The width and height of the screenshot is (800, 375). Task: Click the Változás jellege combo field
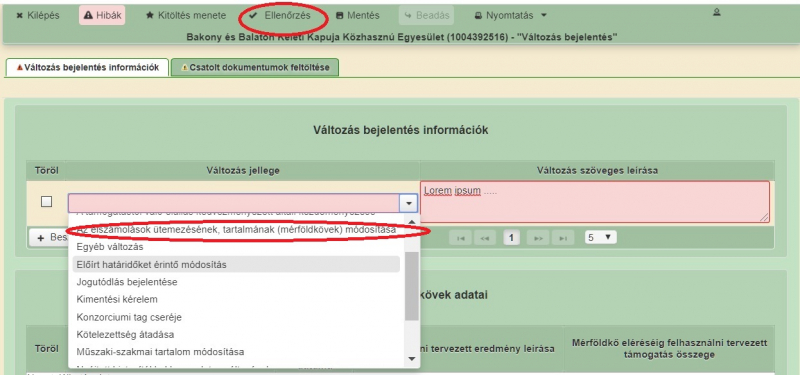point(234,203)
